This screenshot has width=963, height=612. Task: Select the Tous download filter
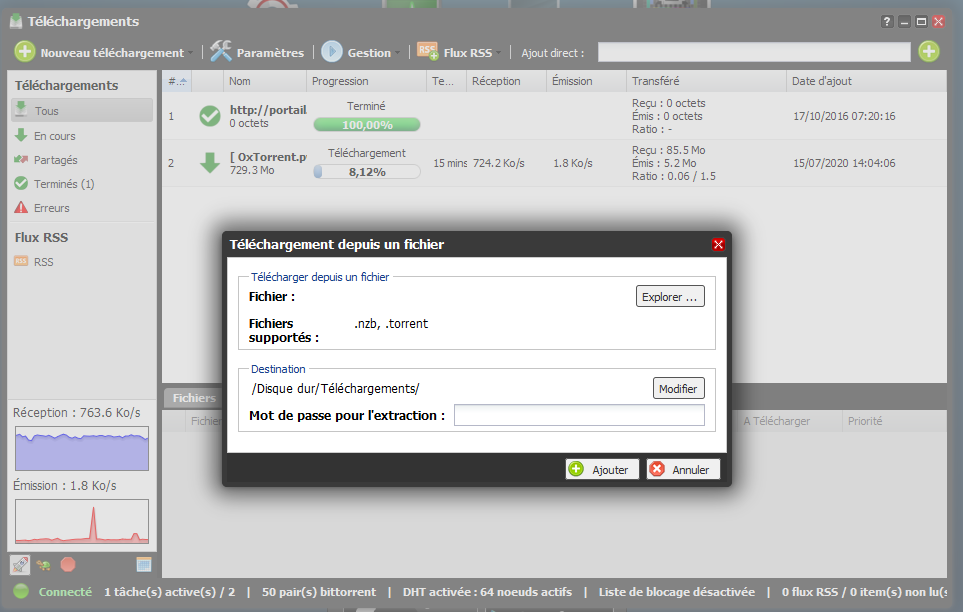pyautogui.click(x=82, y=111)
